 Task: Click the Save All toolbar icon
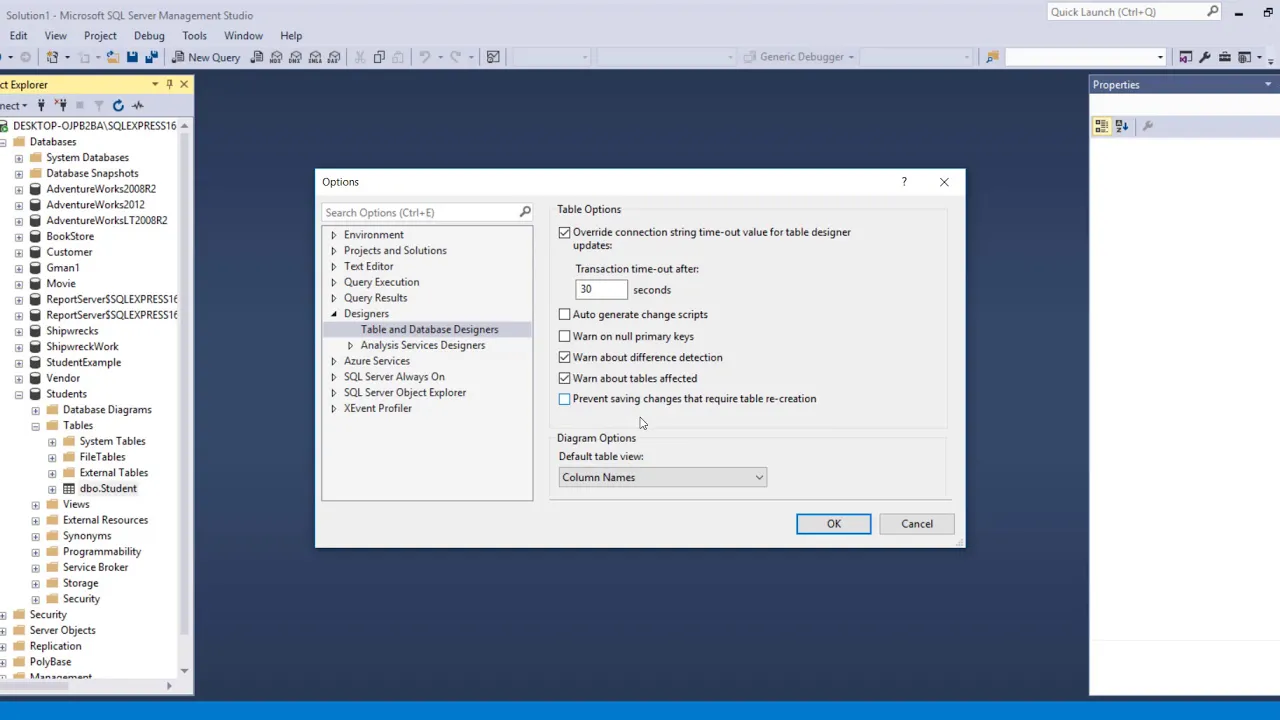[x=151, y=57]
